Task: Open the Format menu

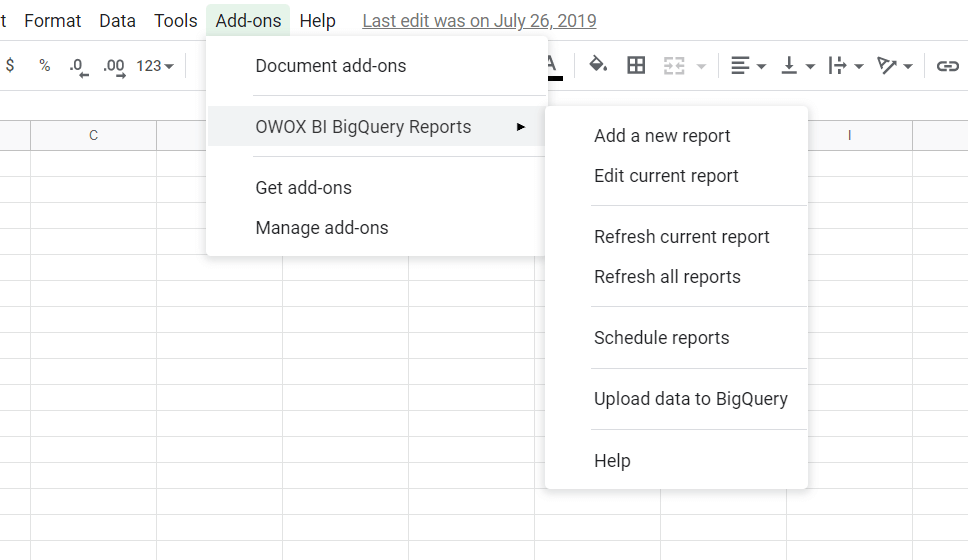Action: point(52,20)
